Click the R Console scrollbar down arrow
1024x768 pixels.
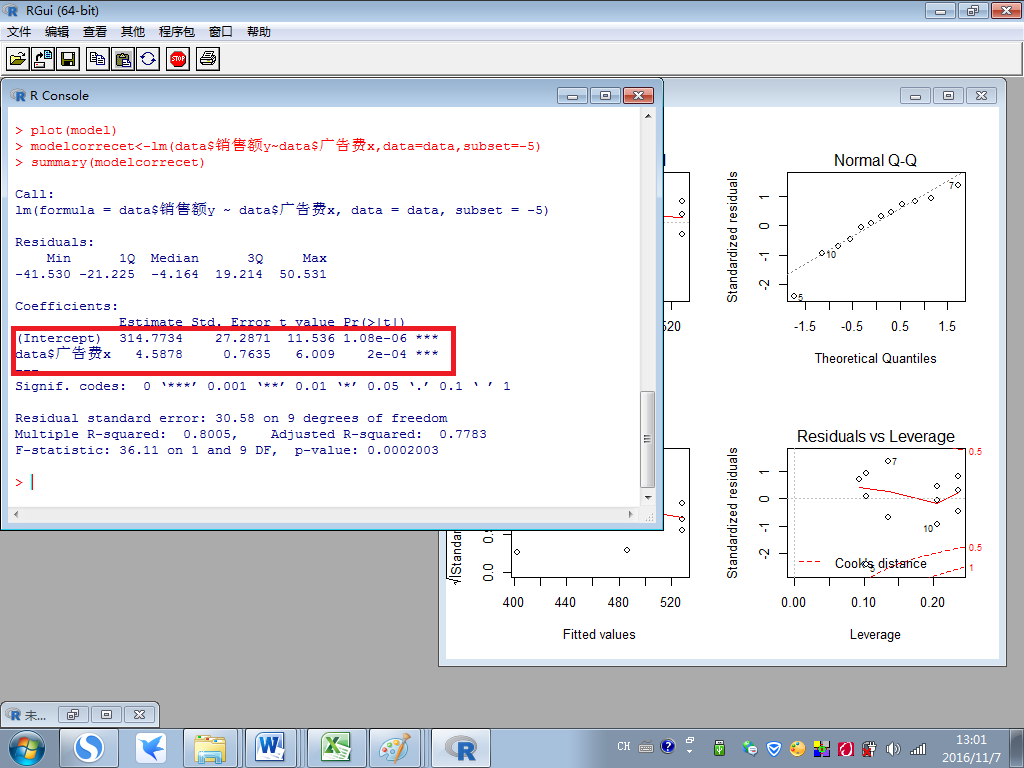click(647, 498)
